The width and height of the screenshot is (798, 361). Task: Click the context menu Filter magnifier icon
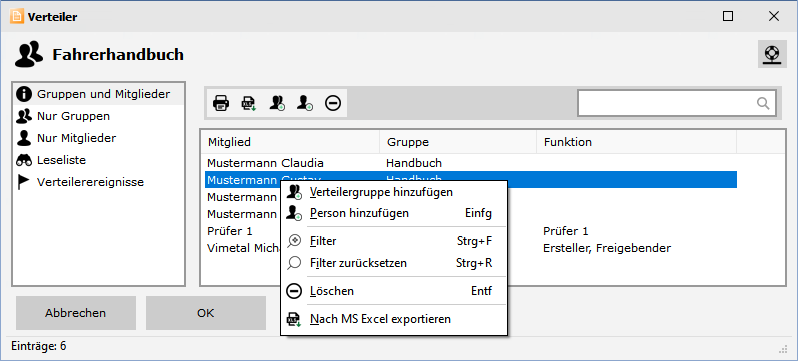click(x=294, y=241)
